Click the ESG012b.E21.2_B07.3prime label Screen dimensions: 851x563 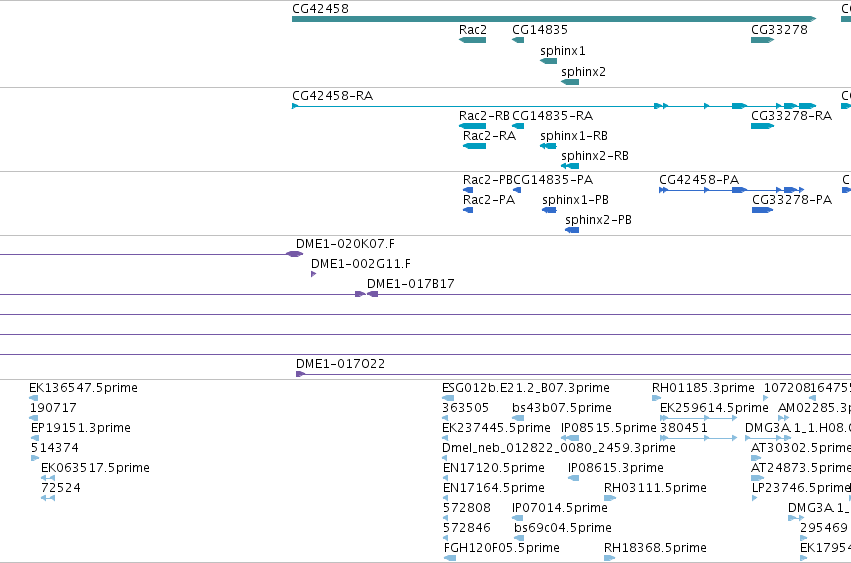point(526,388)
